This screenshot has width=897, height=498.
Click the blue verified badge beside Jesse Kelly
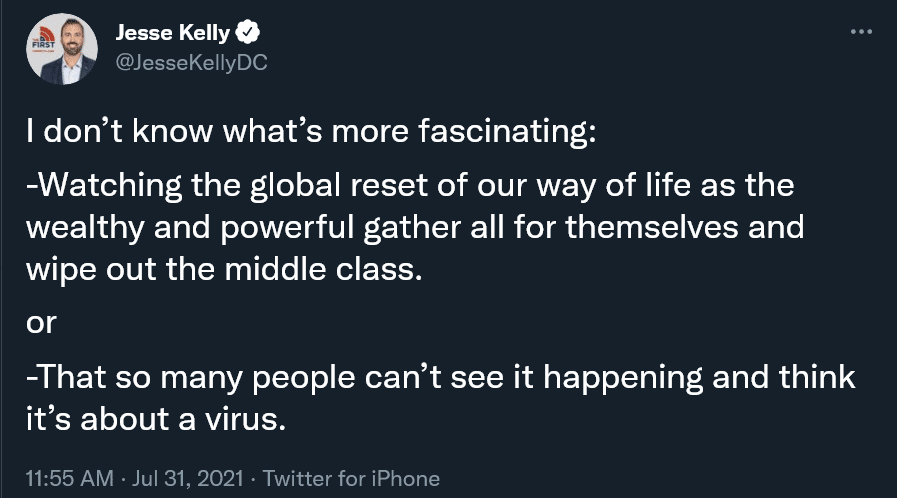(246, 34)
